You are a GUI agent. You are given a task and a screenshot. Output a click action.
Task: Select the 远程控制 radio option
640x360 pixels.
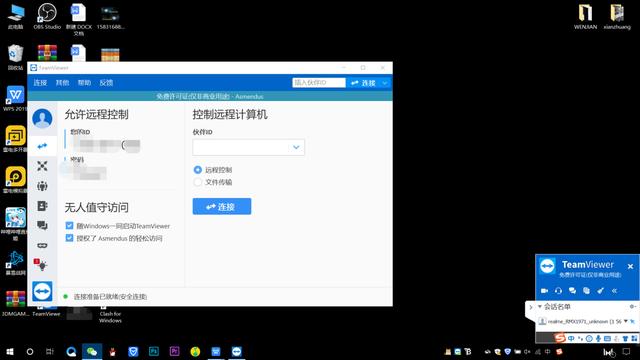pyautogui.click(x=198, y=170)
